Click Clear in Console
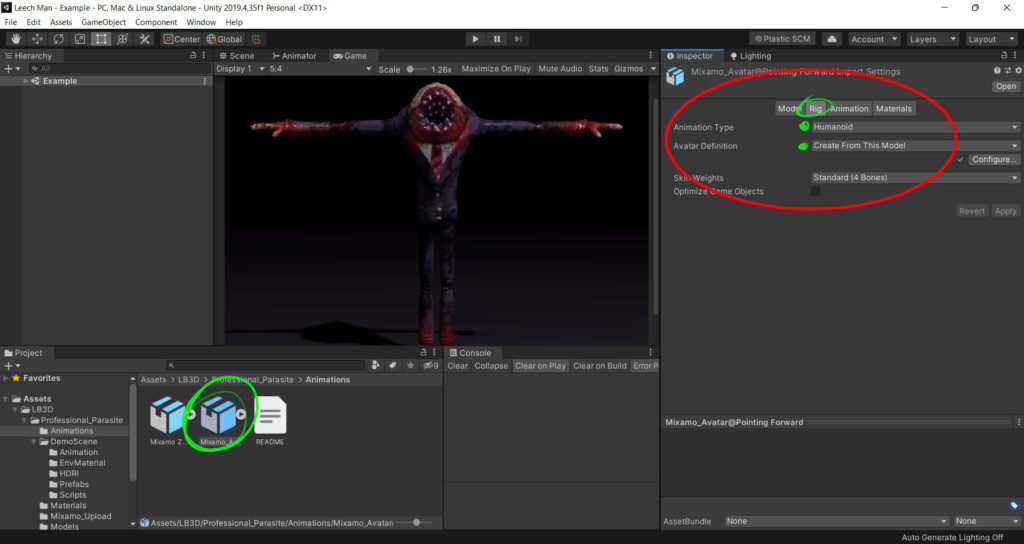The height and width of the screenshot is (544, 1024). (457, 366)
